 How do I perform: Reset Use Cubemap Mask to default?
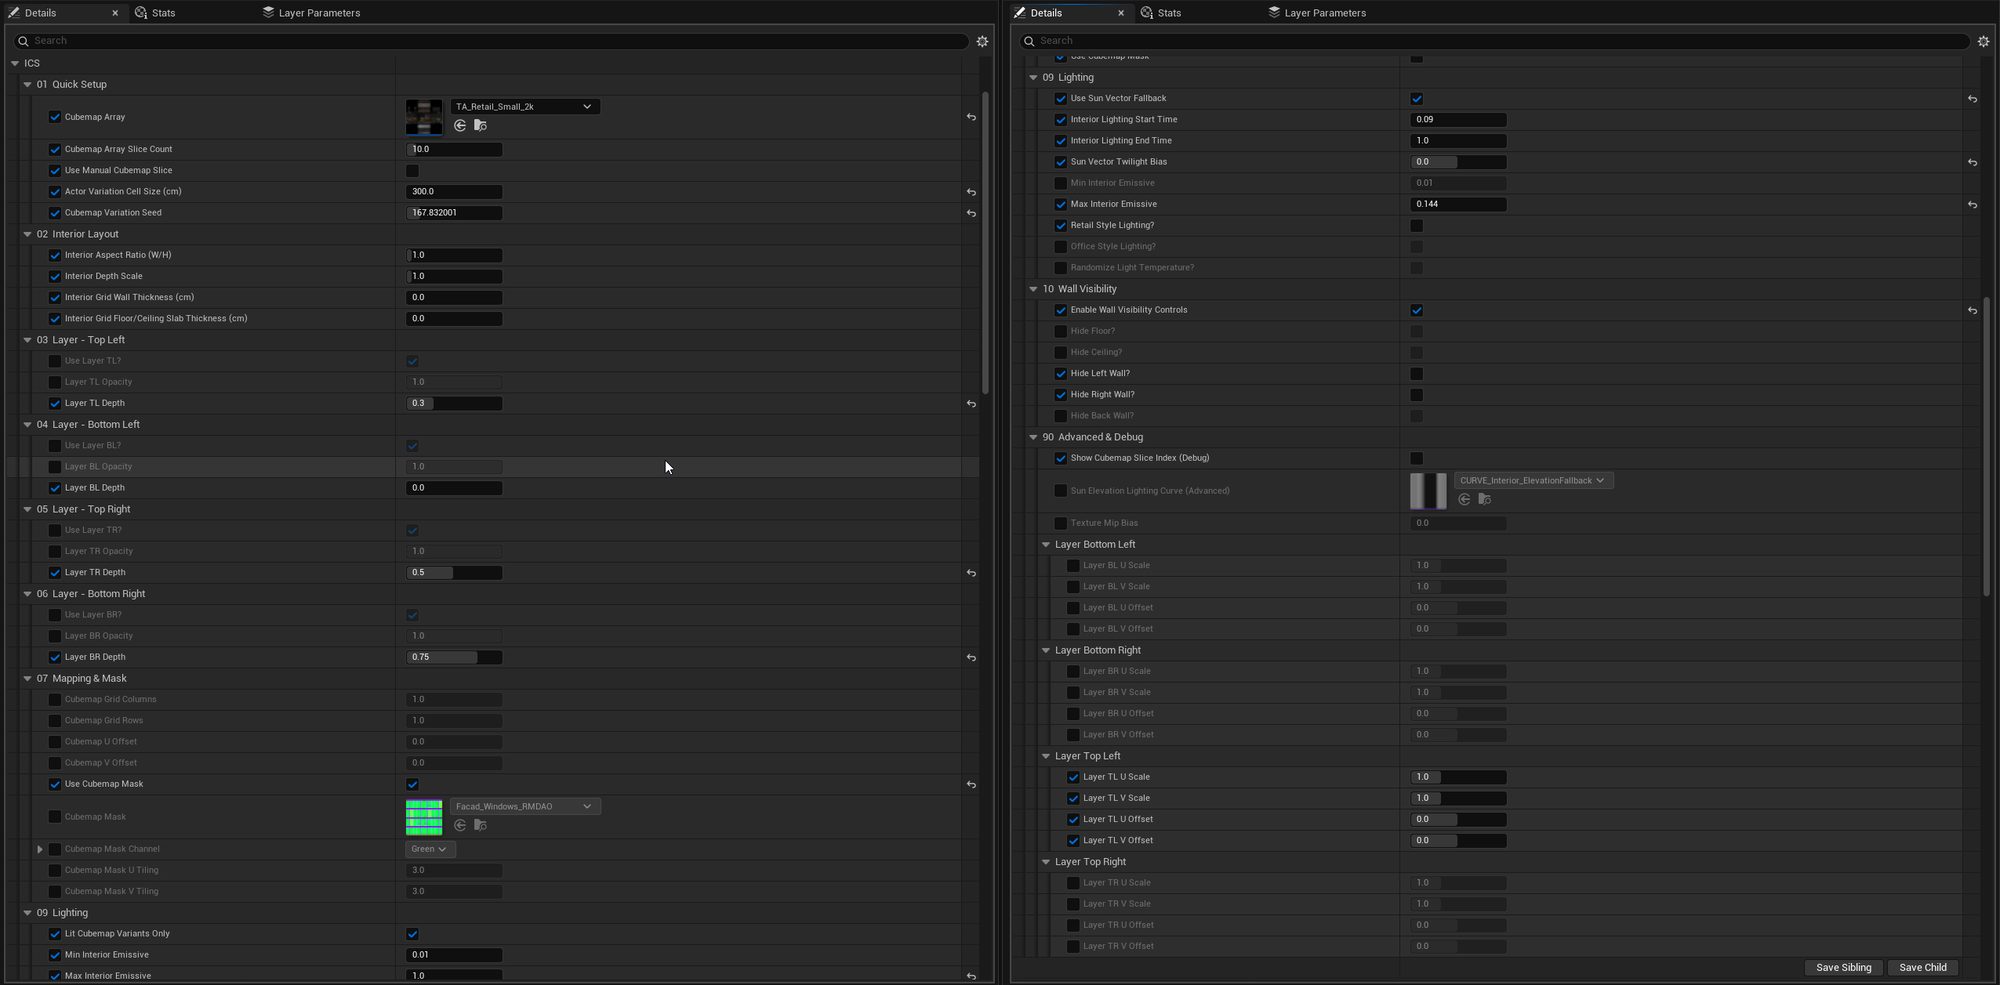[971, 785]
